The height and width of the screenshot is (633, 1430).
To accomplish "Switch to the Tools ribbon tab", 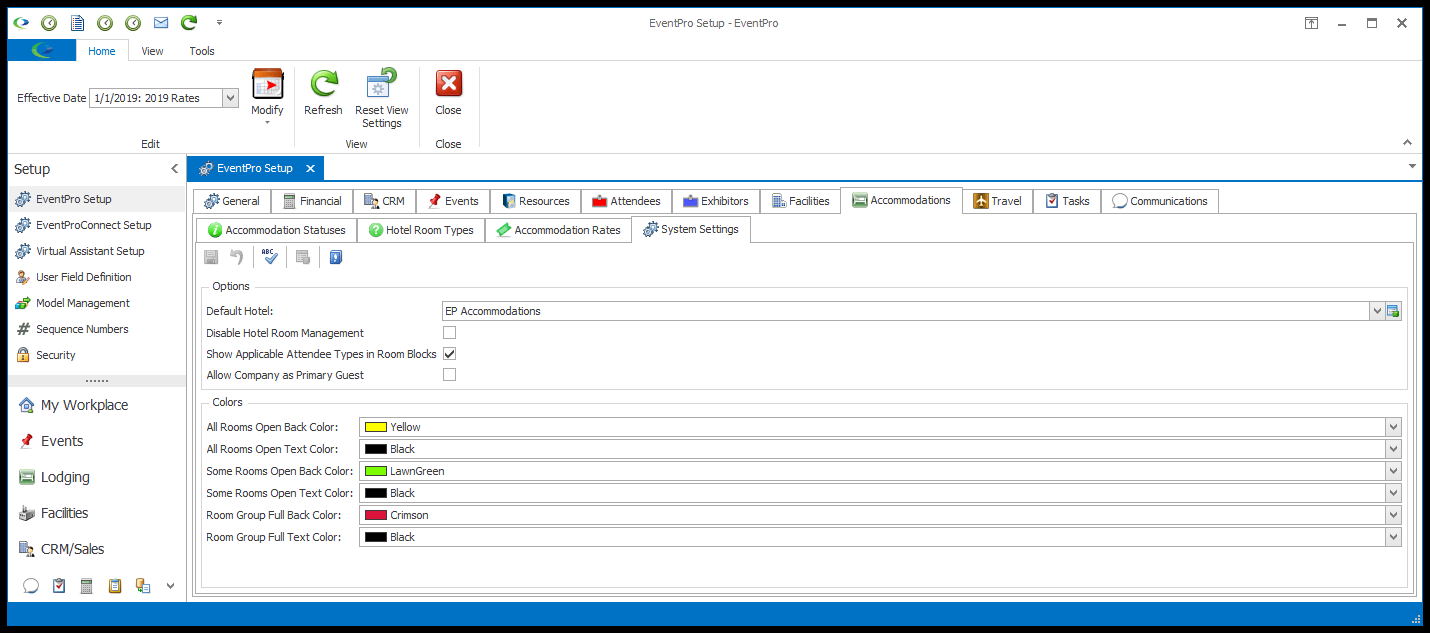I will 202,51.
